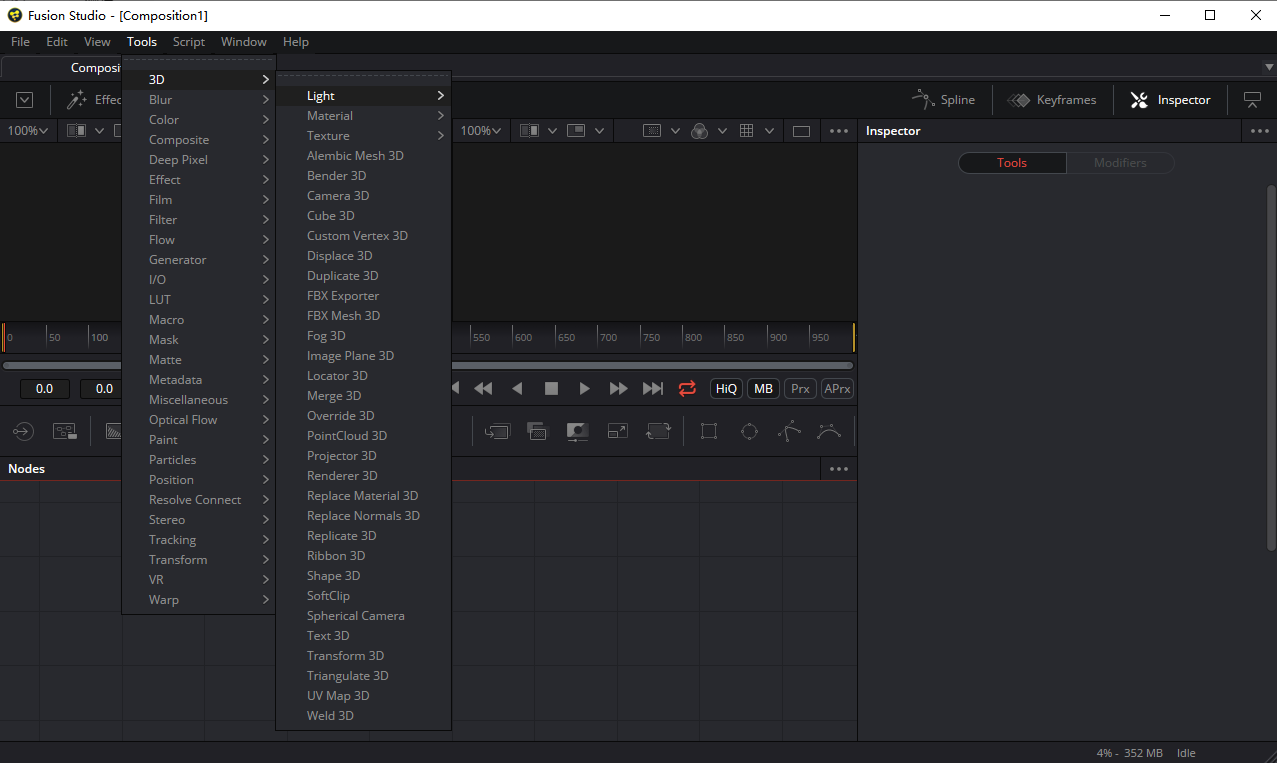Open the right viewer 100% zoom dropdown

point(481,131)
